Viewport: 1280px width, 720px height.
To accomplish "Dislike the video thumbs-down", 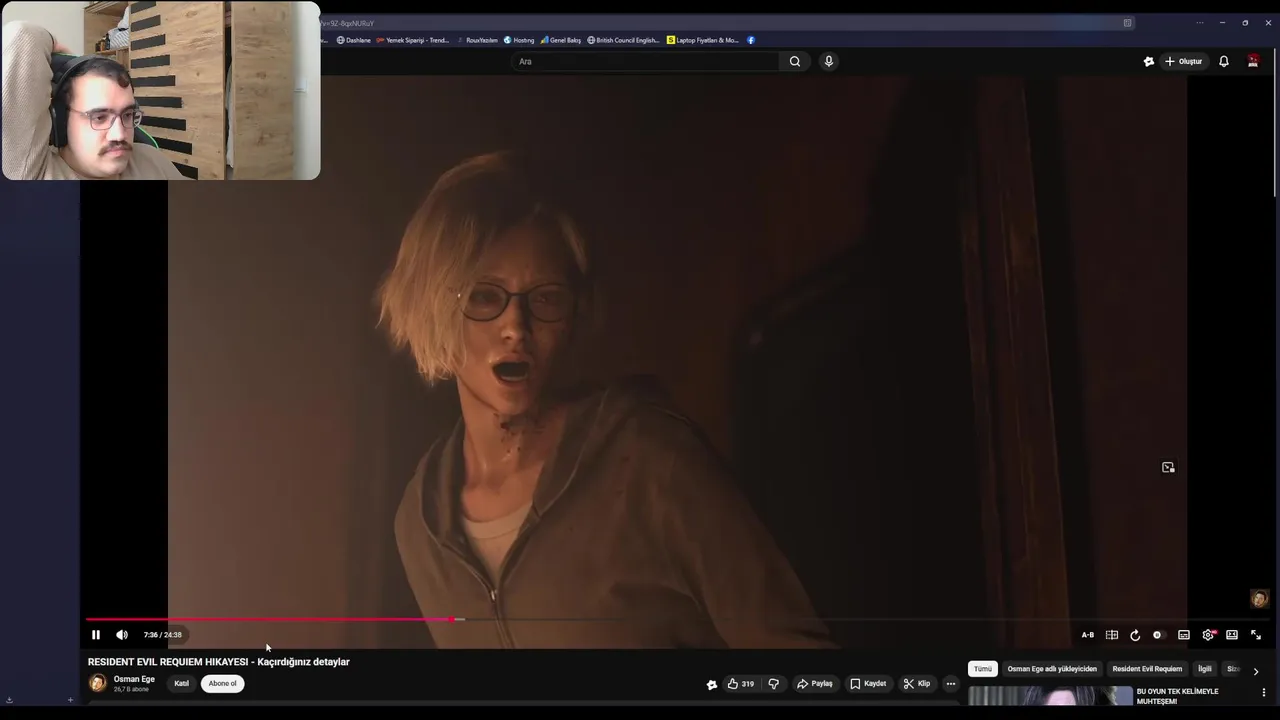I will [773, 684].
